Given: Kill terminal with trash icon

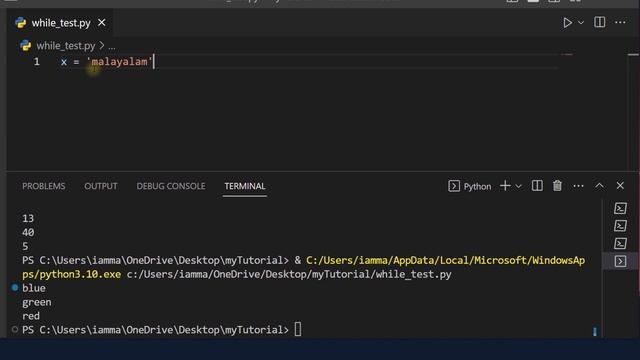Looking at the screenshot, I should [x=557, y=186].
